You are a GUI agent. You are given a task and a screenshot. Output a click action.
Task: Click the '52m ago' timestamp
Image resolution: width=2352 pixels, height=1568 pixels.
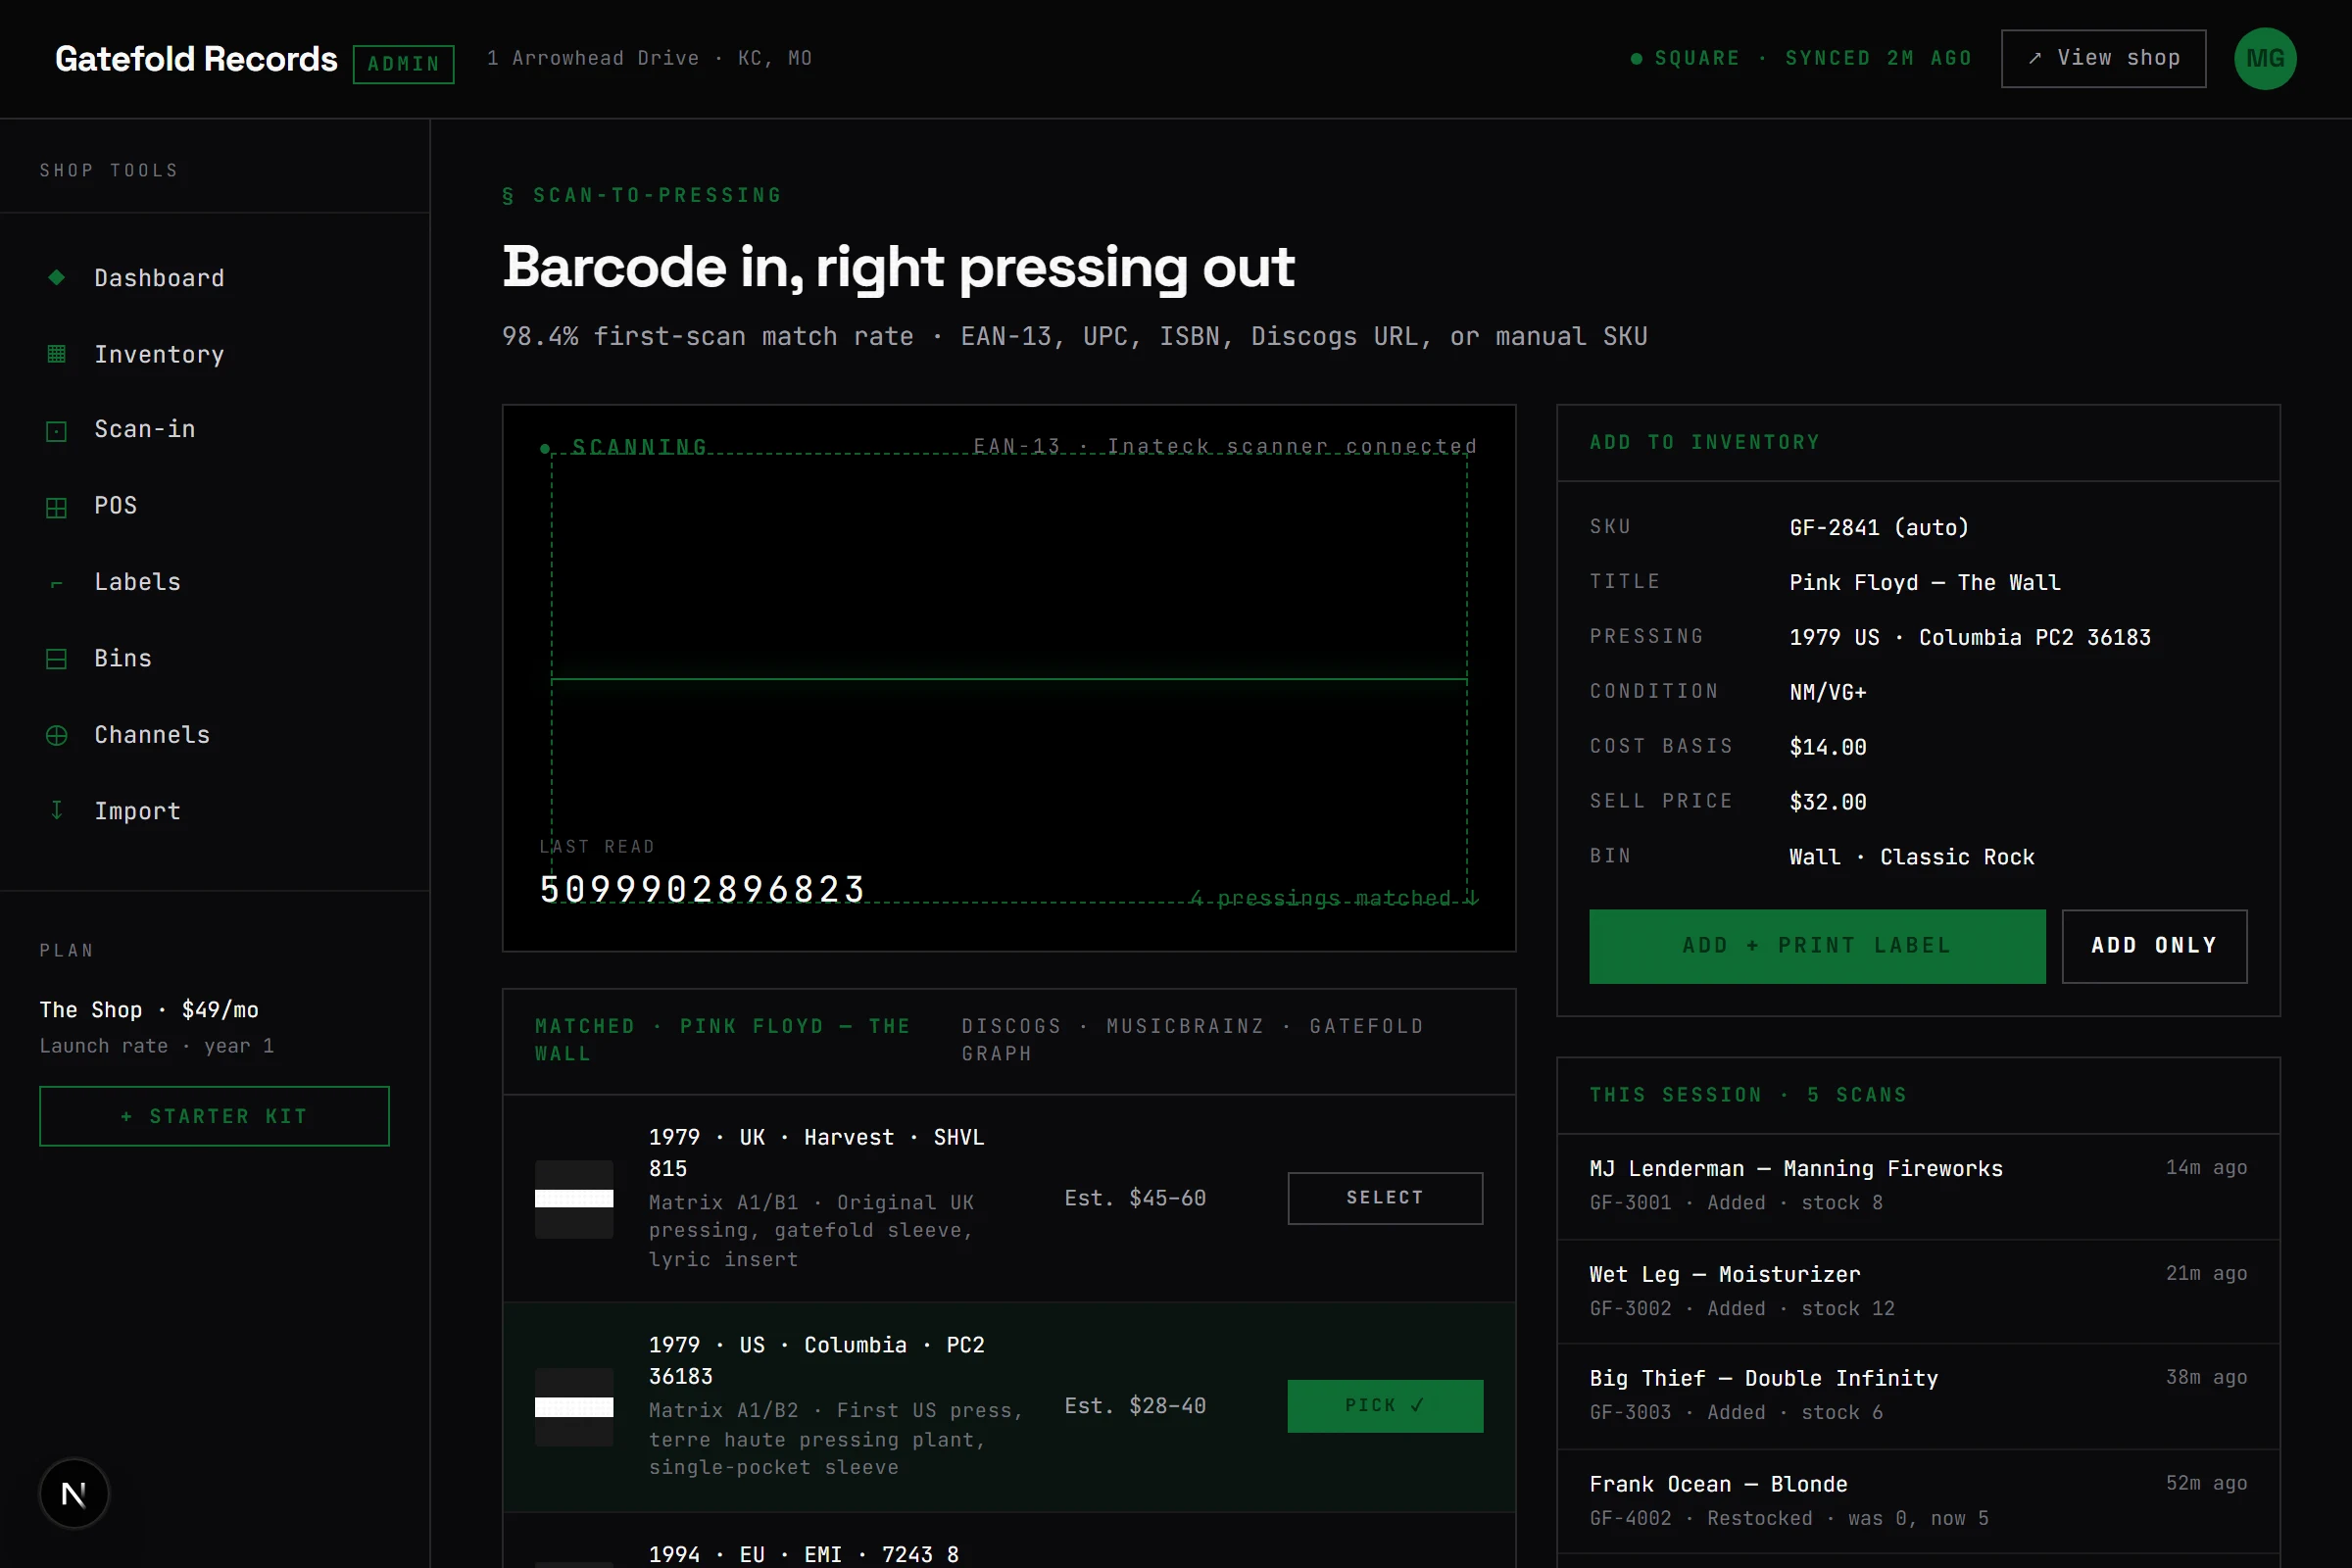coord(2206,1483)
